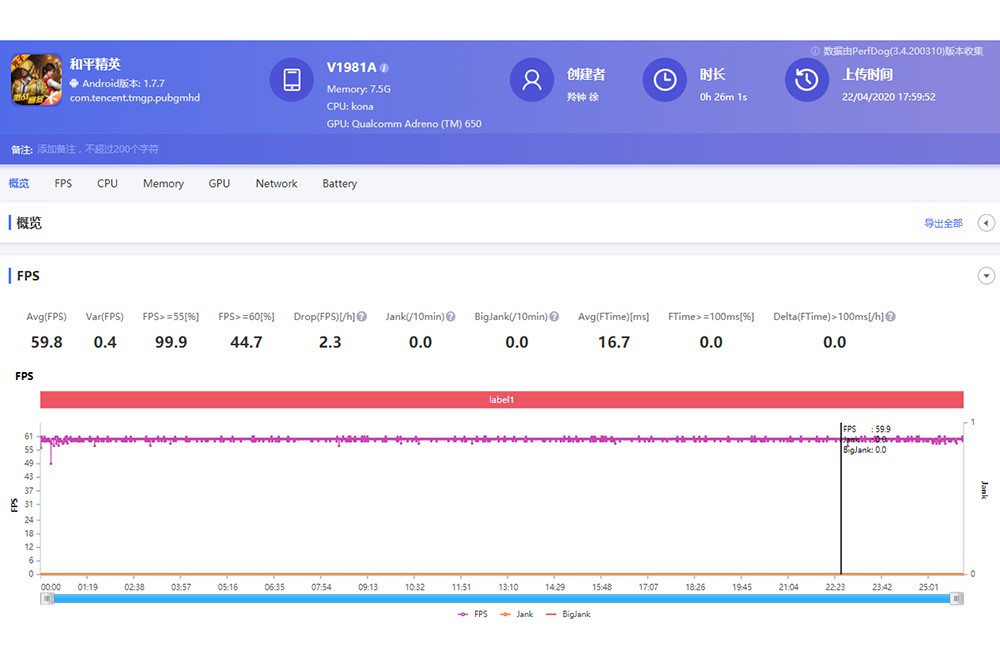1000x666 pixels.
Task: Click the 导出全部 export all link
Action: point(943,223)
